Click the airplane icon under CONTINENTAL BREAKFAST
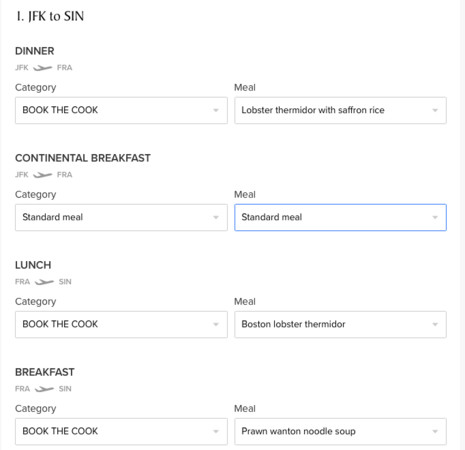The height and width of the screenshot is (450, 465). (x=43, y=175)
